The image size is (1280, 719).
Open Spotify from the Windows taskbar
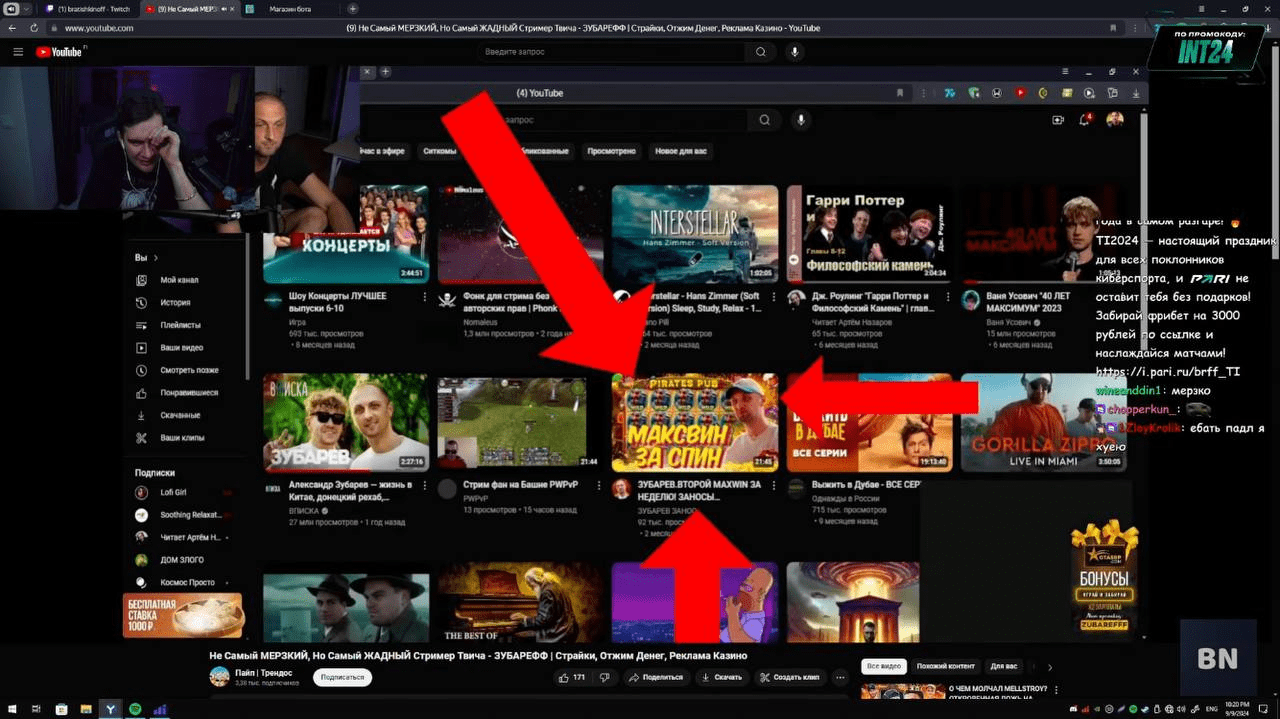click(x=135, y=709)
